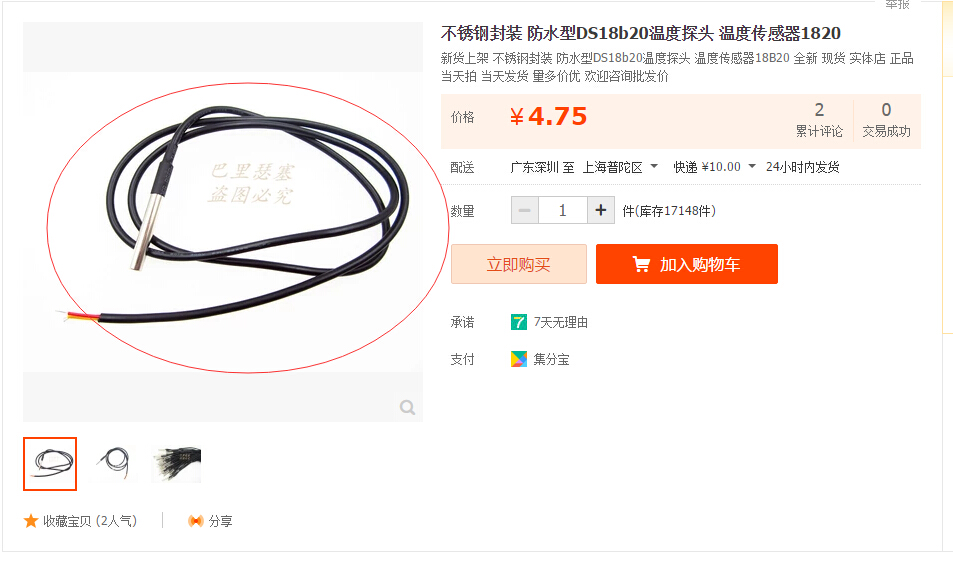Click the 集分宝 payment icon
The height and width of the screenshot is (562, 953).
pos(518,359)
